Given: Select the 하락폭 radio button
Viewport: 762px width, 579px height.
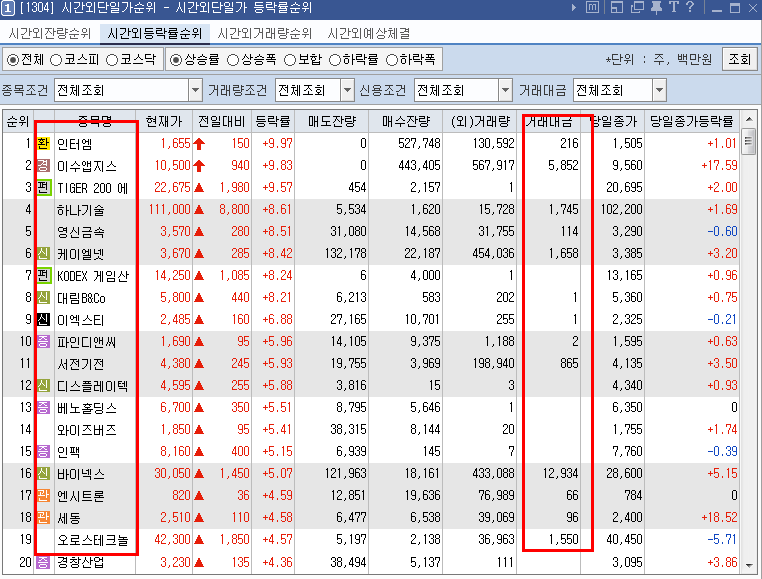Looking at the screenshot, I should (392, 60).
